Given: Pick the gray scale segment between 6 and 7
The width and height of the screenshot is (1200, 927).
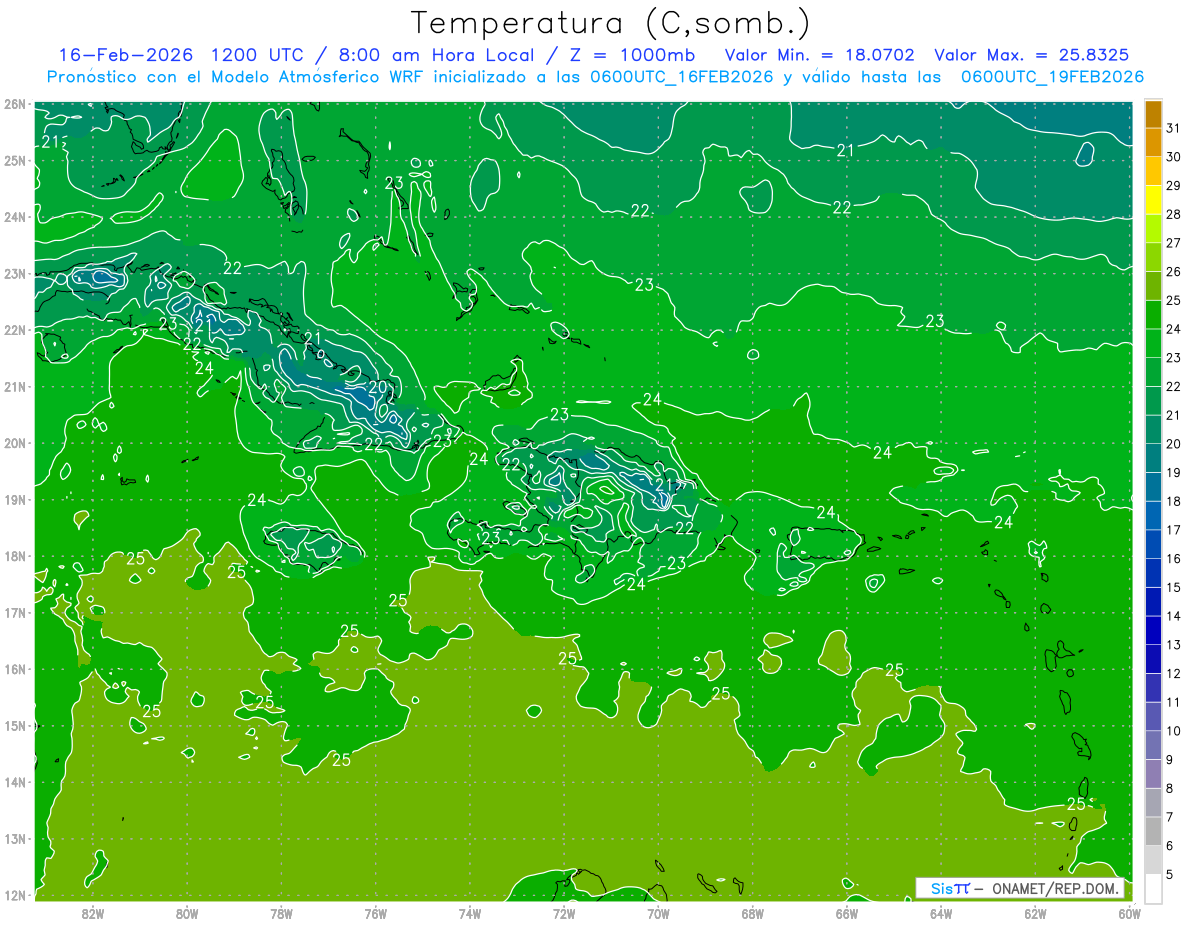Looking at the screenshot, I should (1153, 832).
